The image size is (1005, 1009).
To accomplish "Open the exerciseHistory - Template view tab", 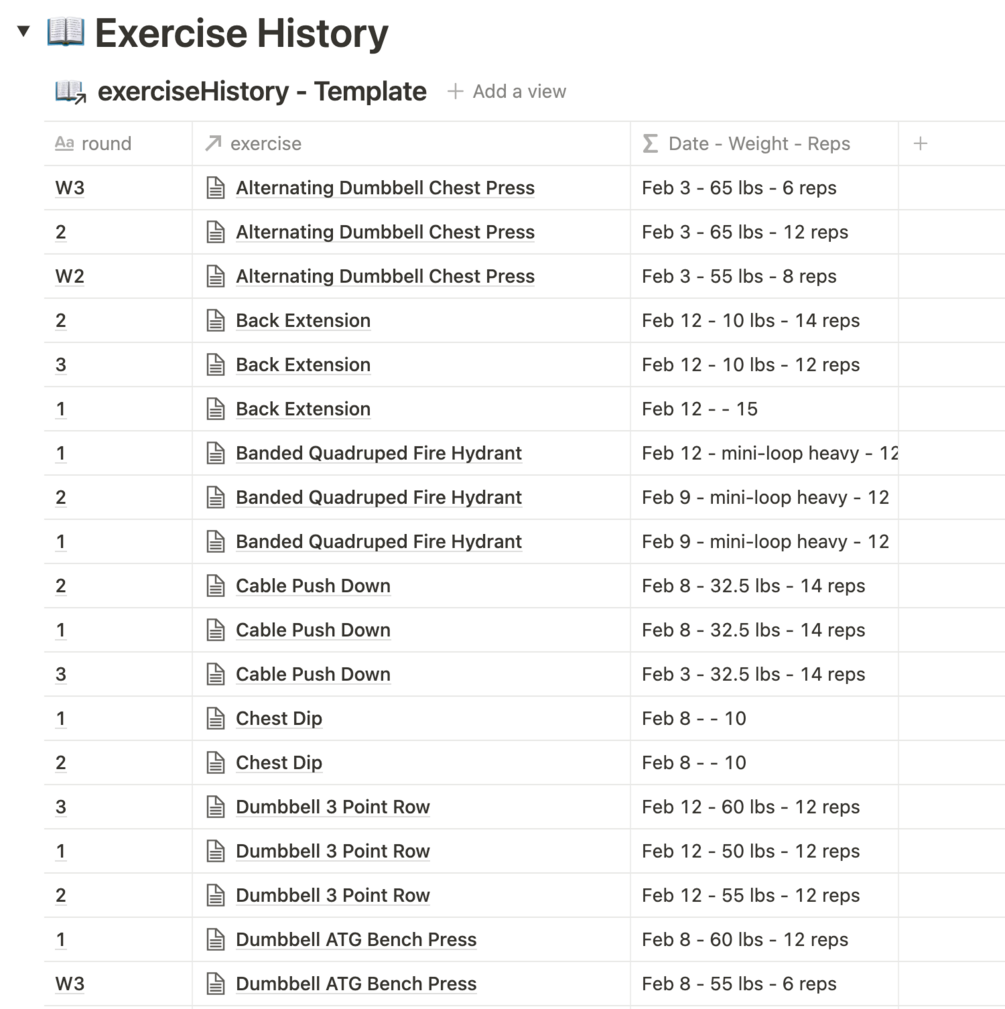I will pyautogui.click(x=261, y=92).
